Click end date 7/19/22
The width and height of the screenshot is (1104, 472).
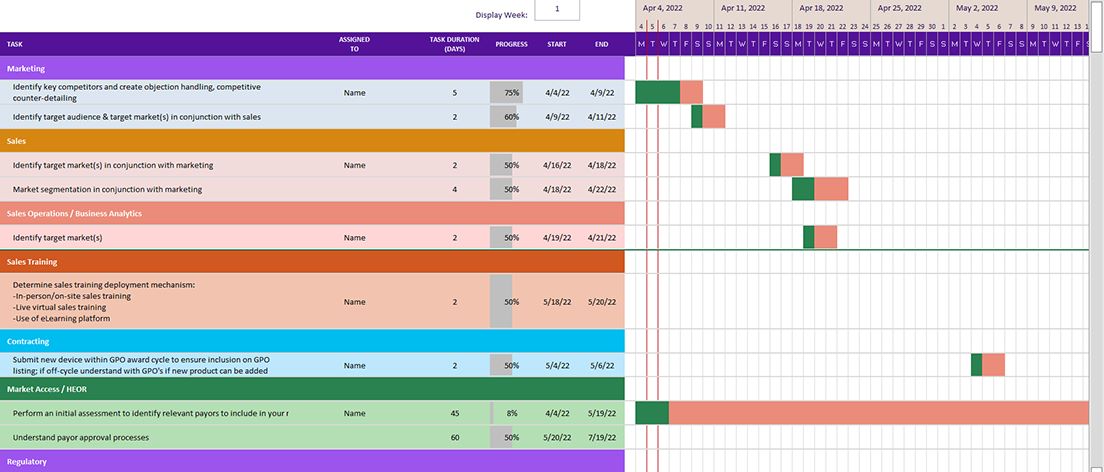[x=601, y=437]
